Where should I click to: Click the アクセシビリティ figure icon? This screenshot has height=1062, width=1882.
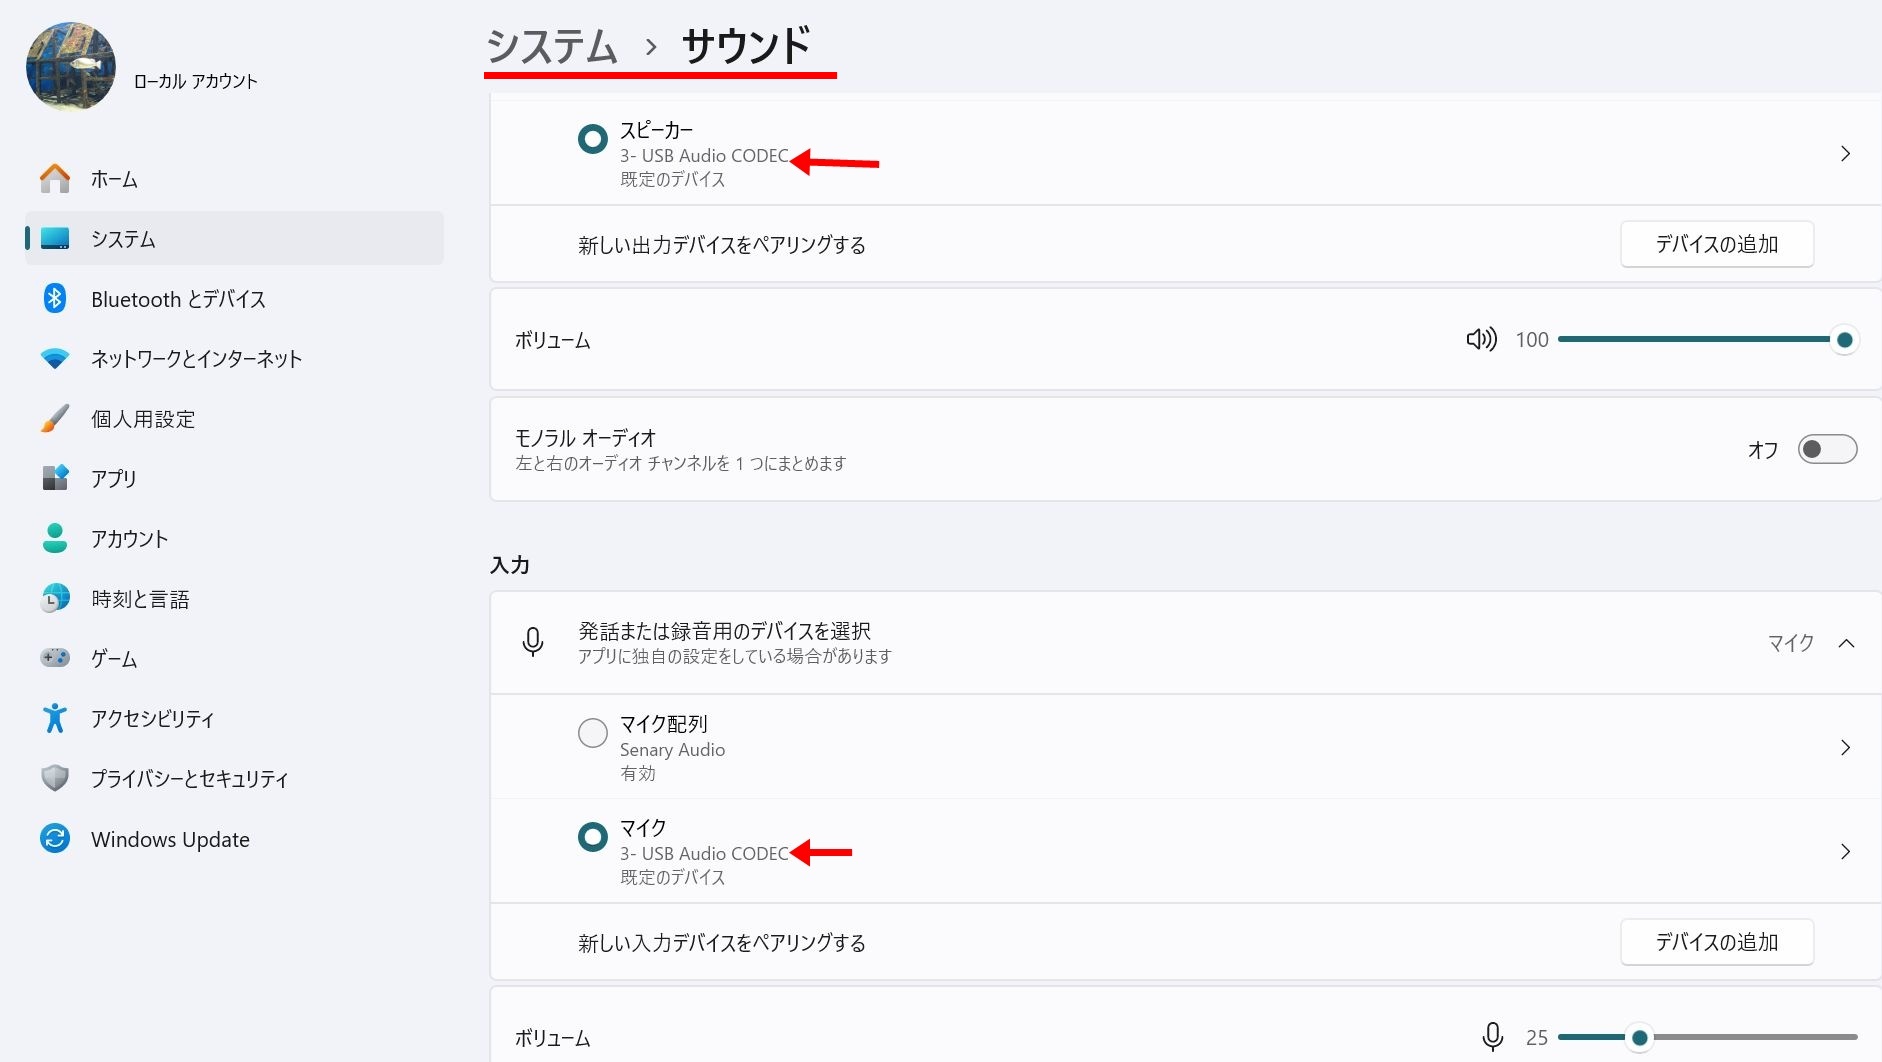pos(55,718)
